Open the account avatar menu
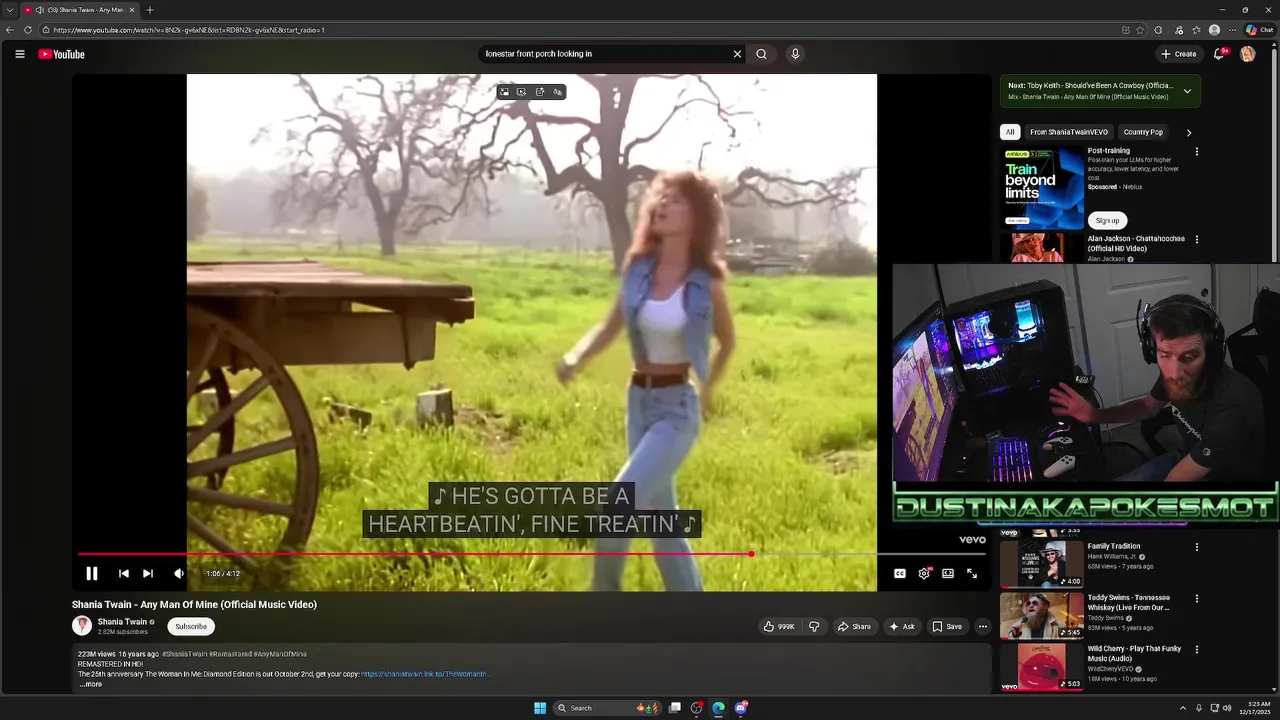This screenshot has width=1280, height=720. tap(1247, 54)
